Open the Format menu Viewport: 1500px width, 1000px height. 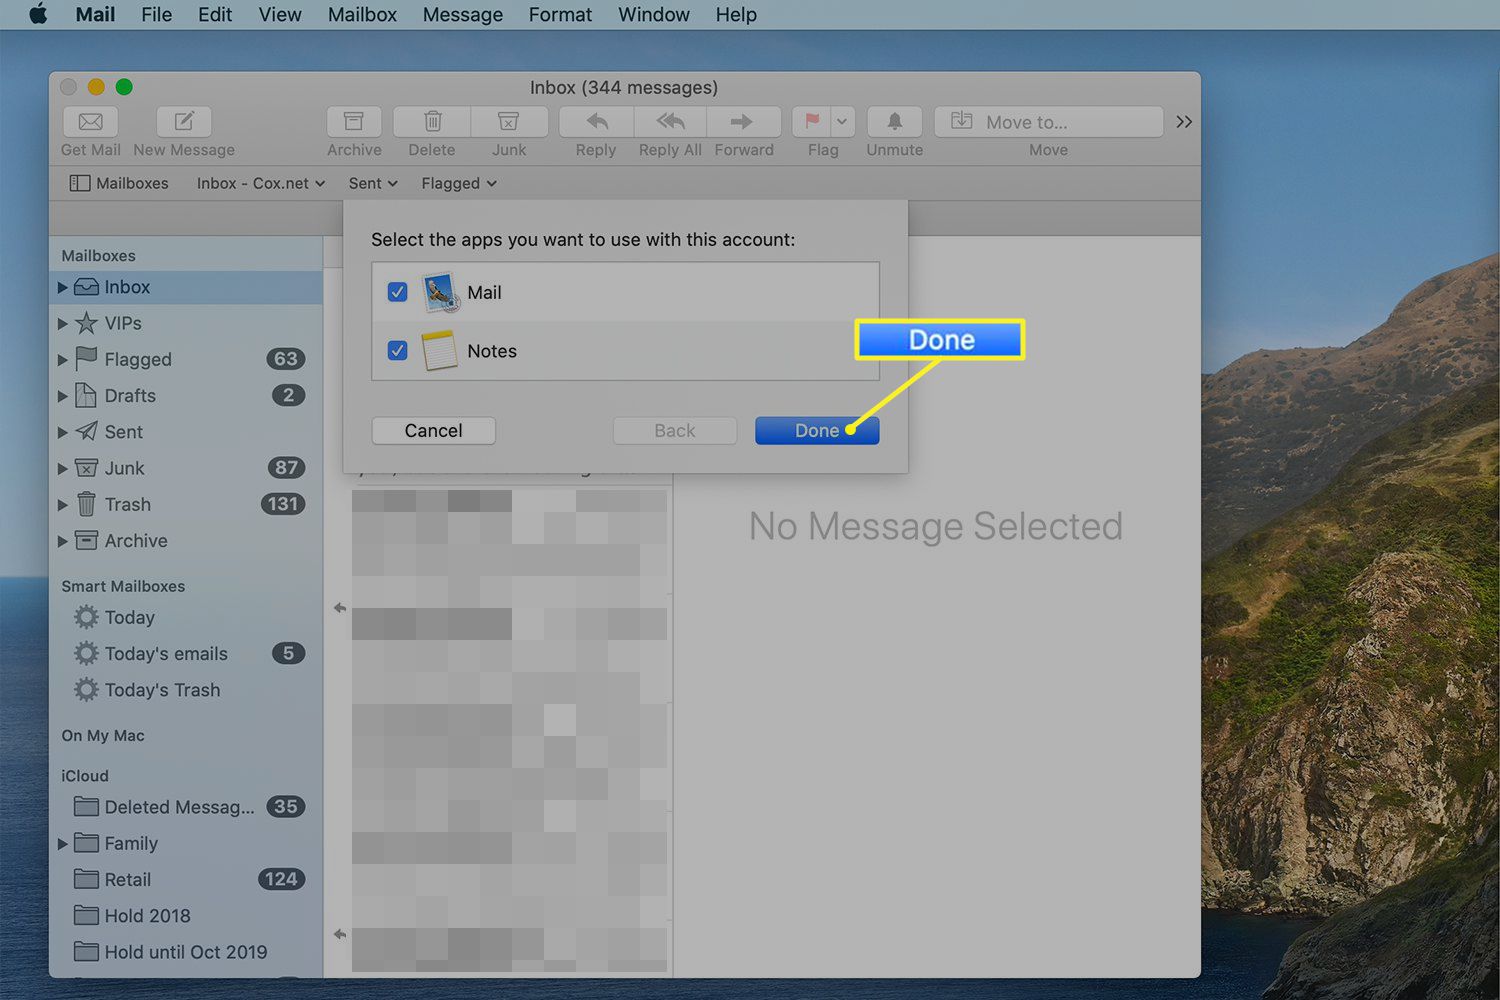[x=560, y=15]
